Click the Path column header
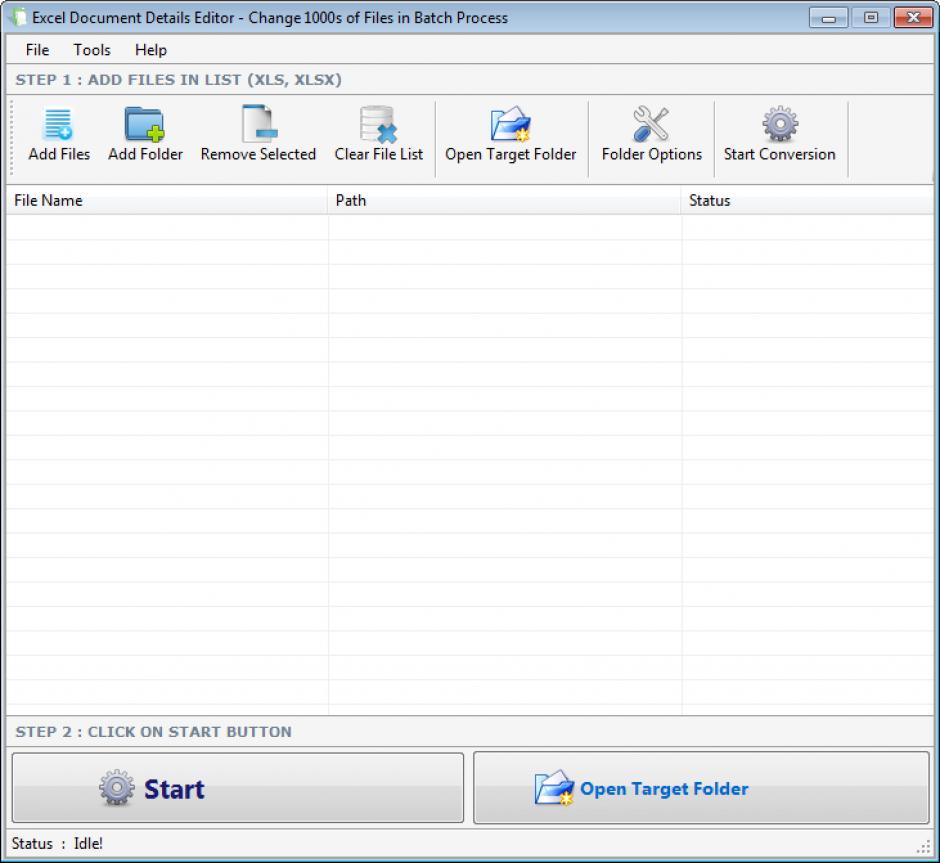The image size is (940, 863). pyautogui.click(x=504, y=201)
